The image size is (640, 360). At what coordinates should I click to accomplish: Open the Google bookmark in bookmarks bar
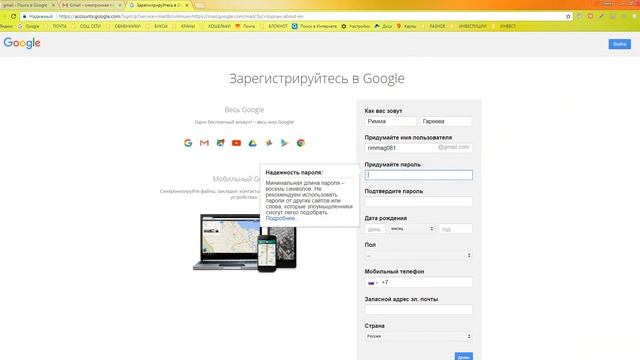click(x=29, y=26)
